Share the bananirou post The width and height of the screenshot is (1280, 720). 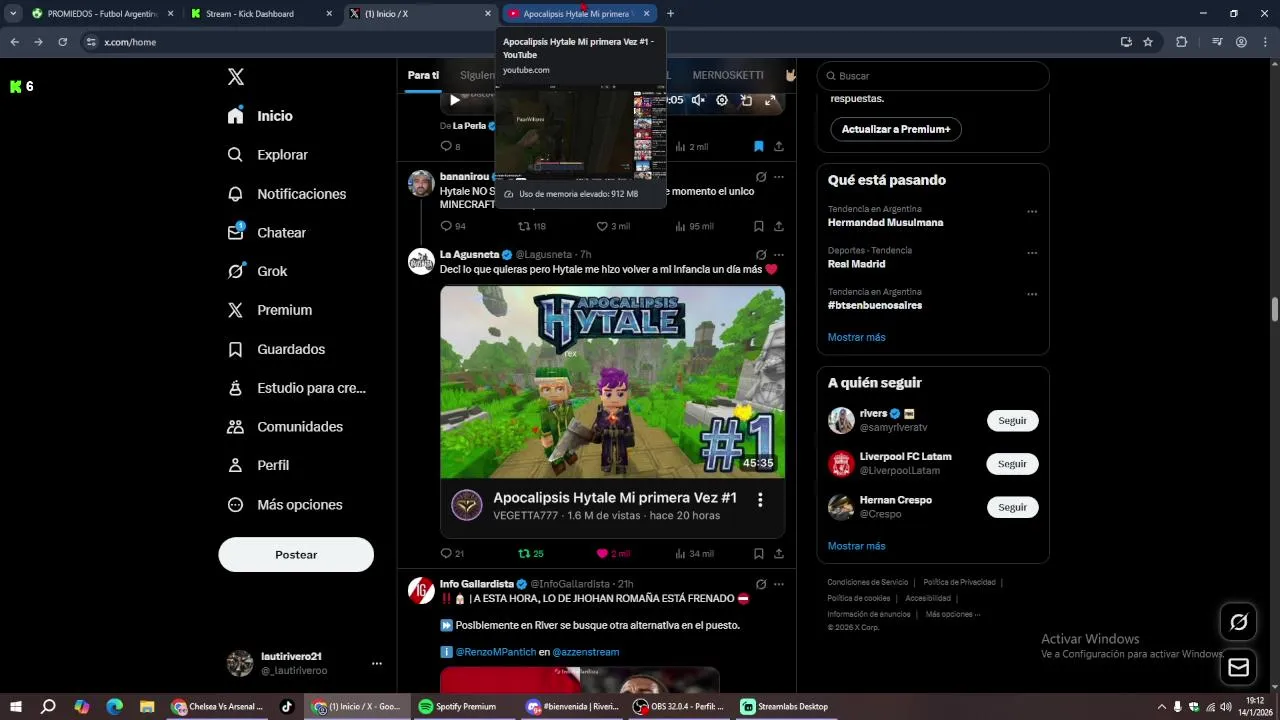coord(778,226)
